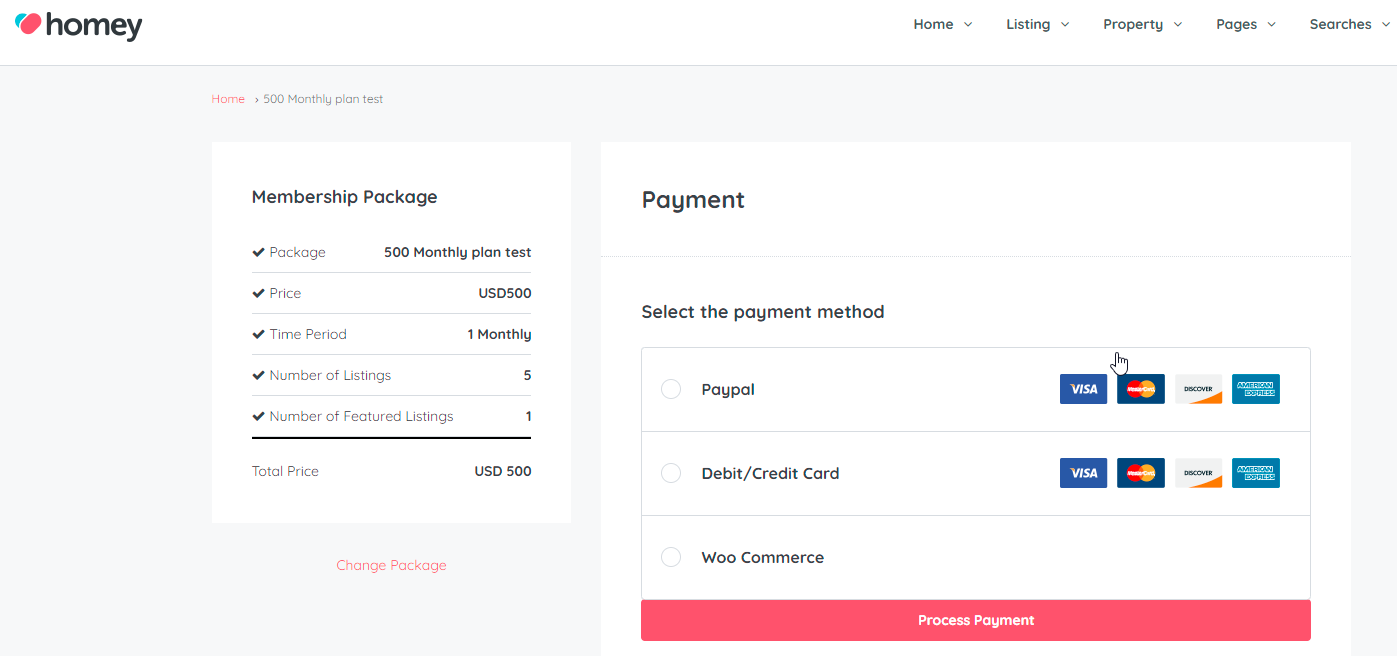1397x656 pixels.
Task: Click the 'USD 500' total price value
Action: click(503, 471)
